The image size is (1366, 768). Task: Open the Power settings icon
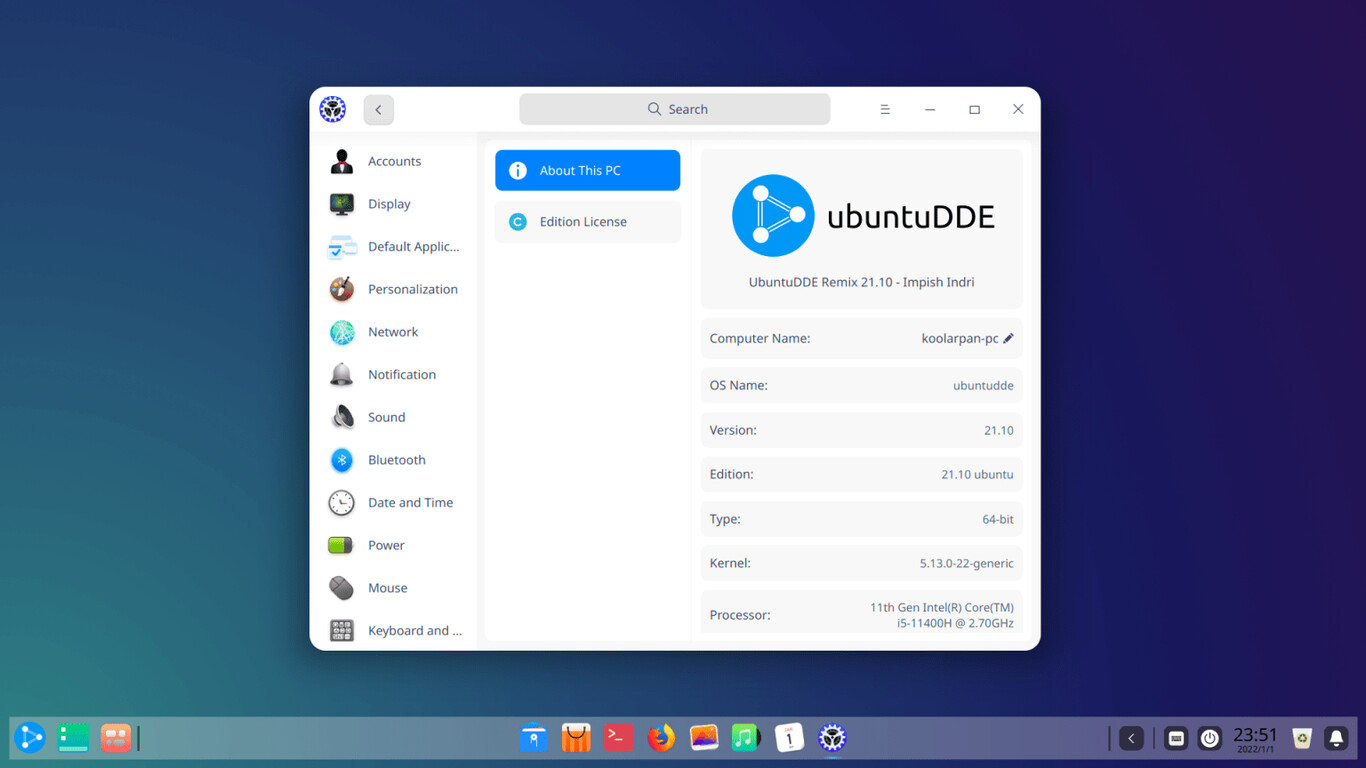click(x=341, y=545)
